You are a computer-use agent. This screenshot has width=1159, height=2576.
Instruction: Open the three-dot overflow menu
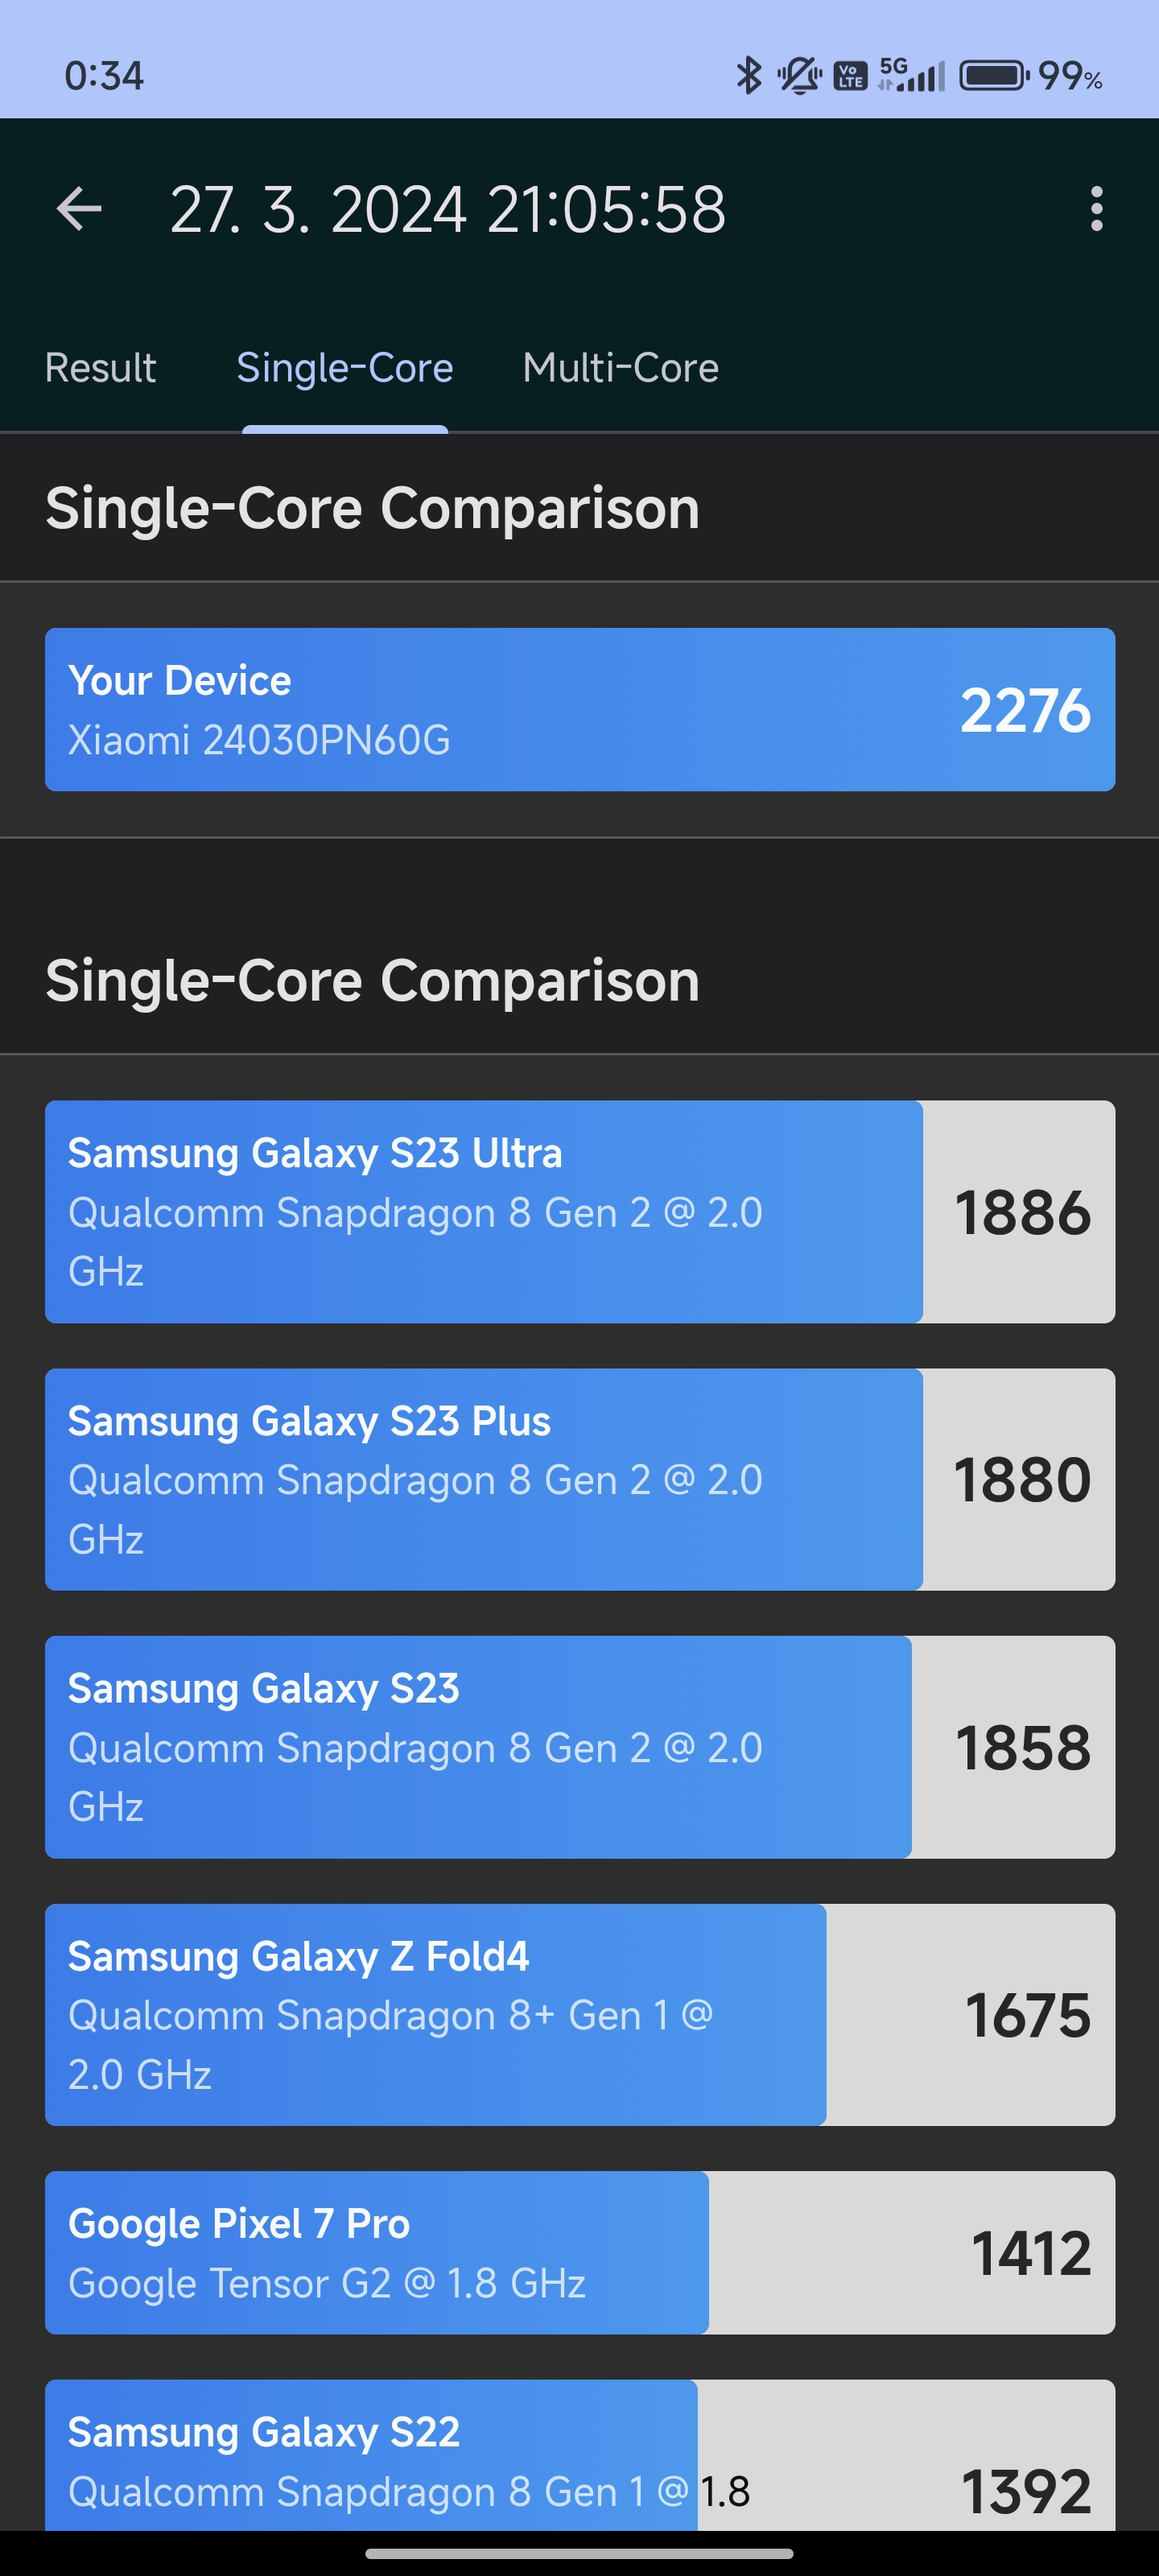coord(1096,209)
